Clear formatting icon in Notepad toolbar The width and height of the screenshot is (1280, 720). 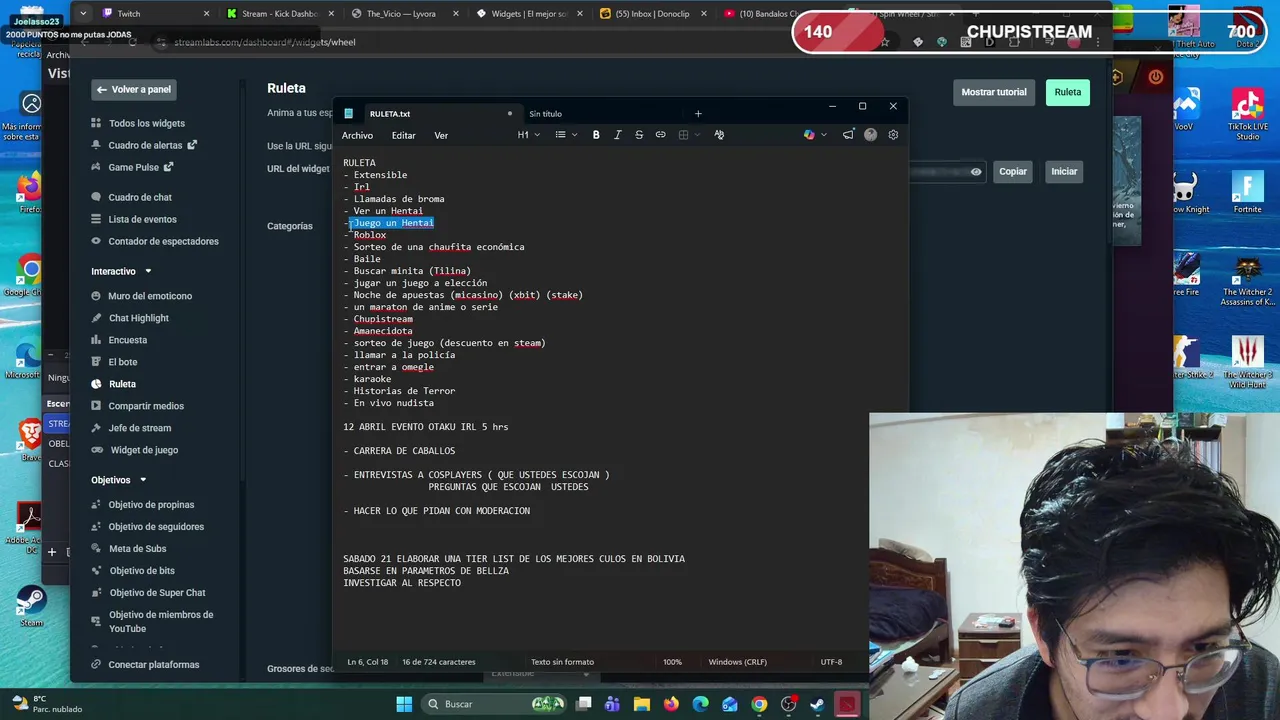click(x=719, y=135)
